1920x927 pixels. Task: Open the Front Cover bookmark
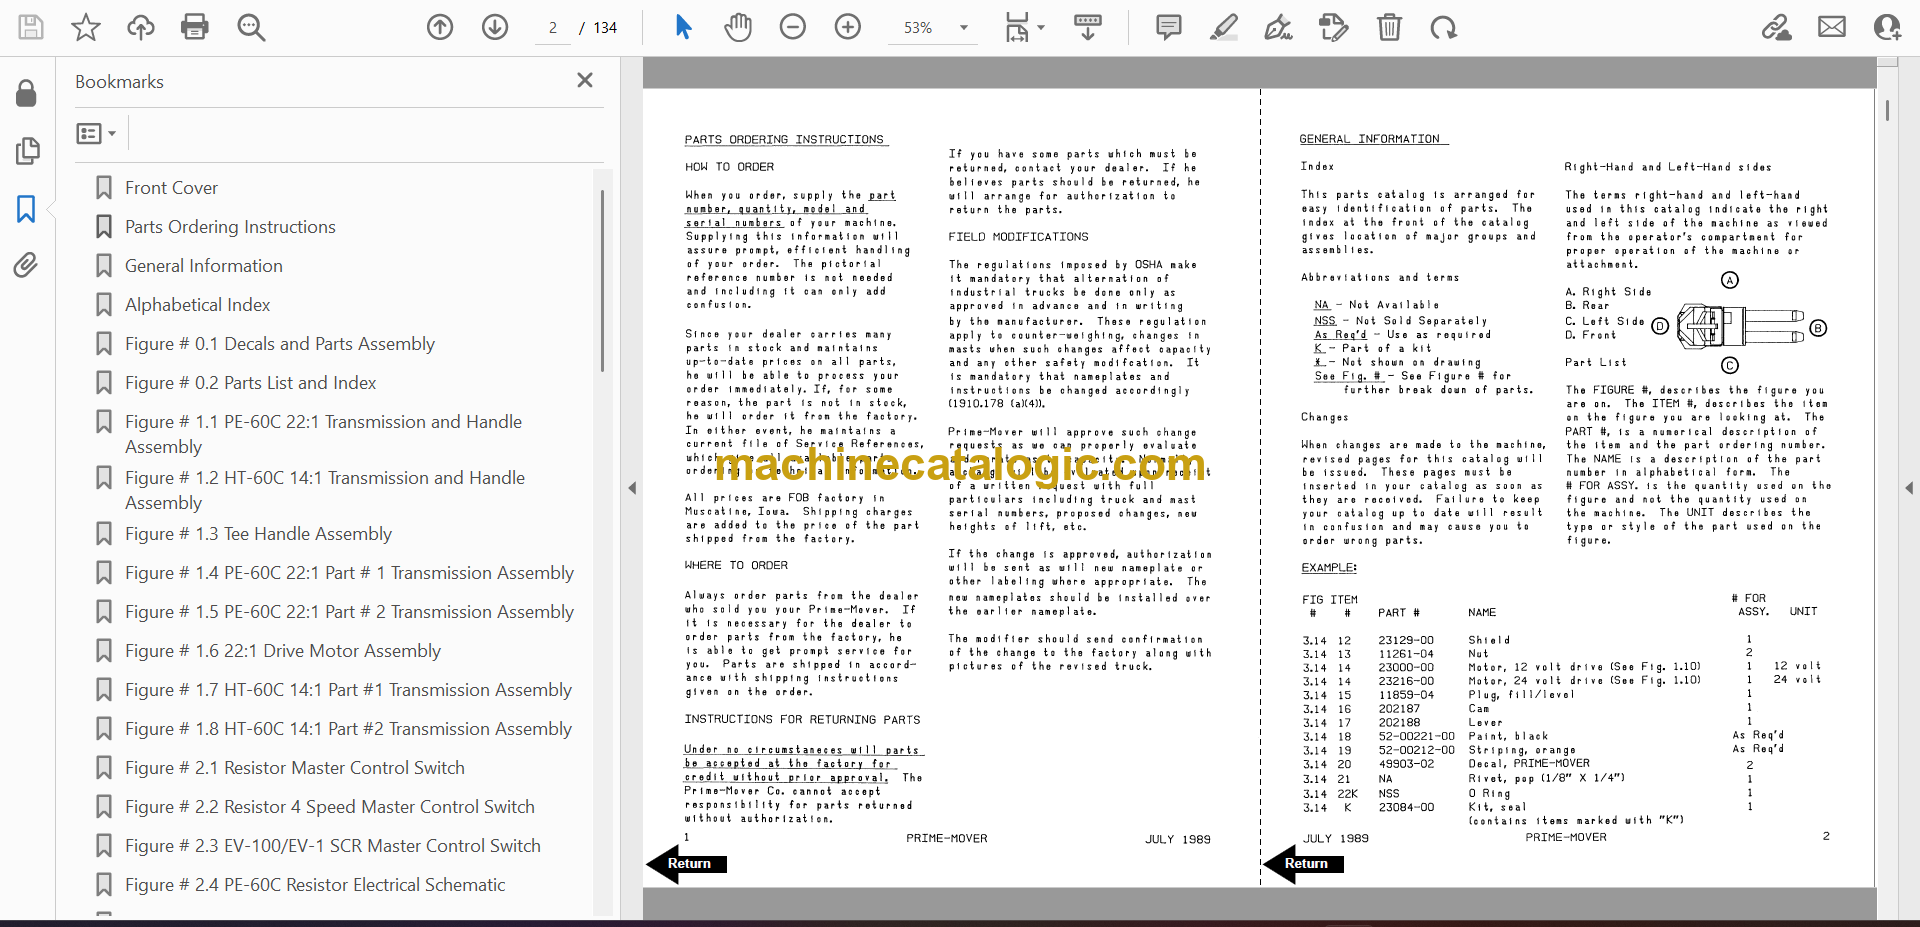(x=171, y=188)
